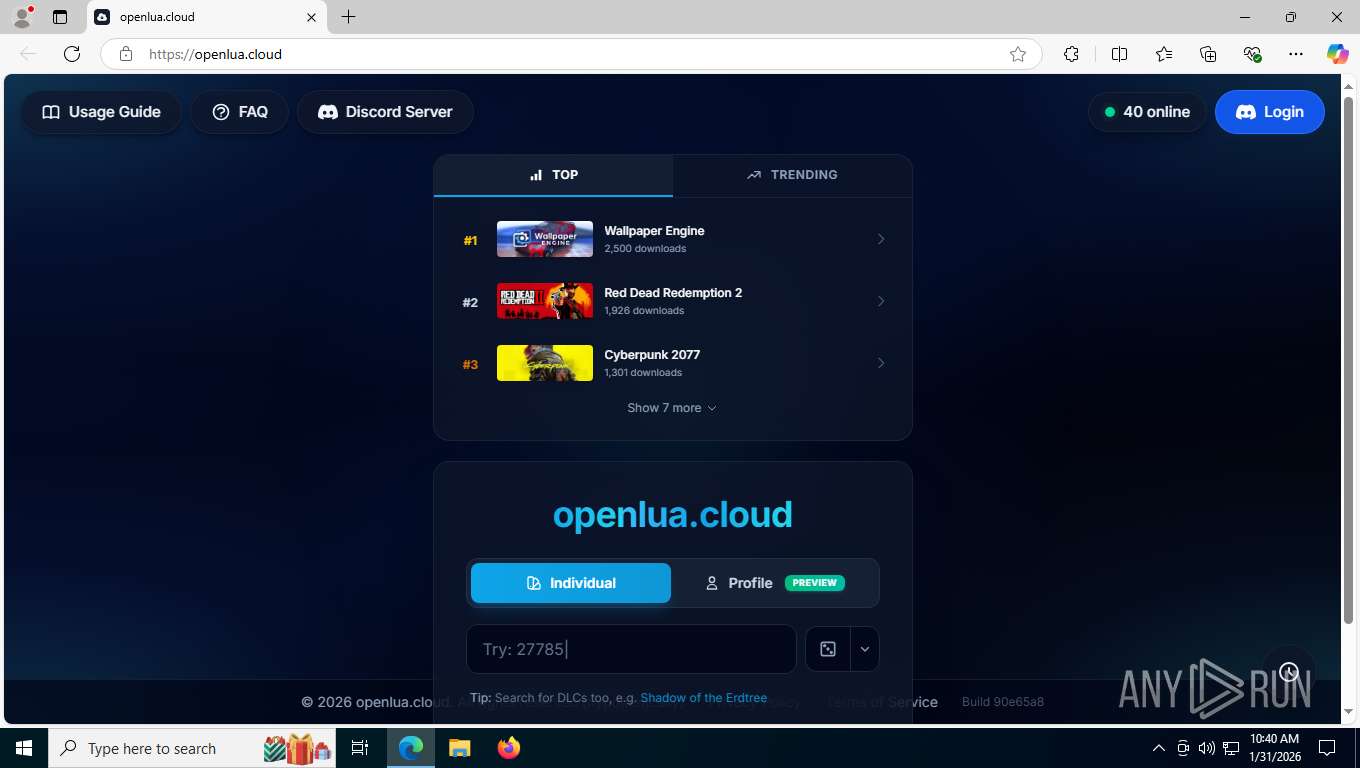Open Wallpaper Engine thumbnail image

coord(545,239)
